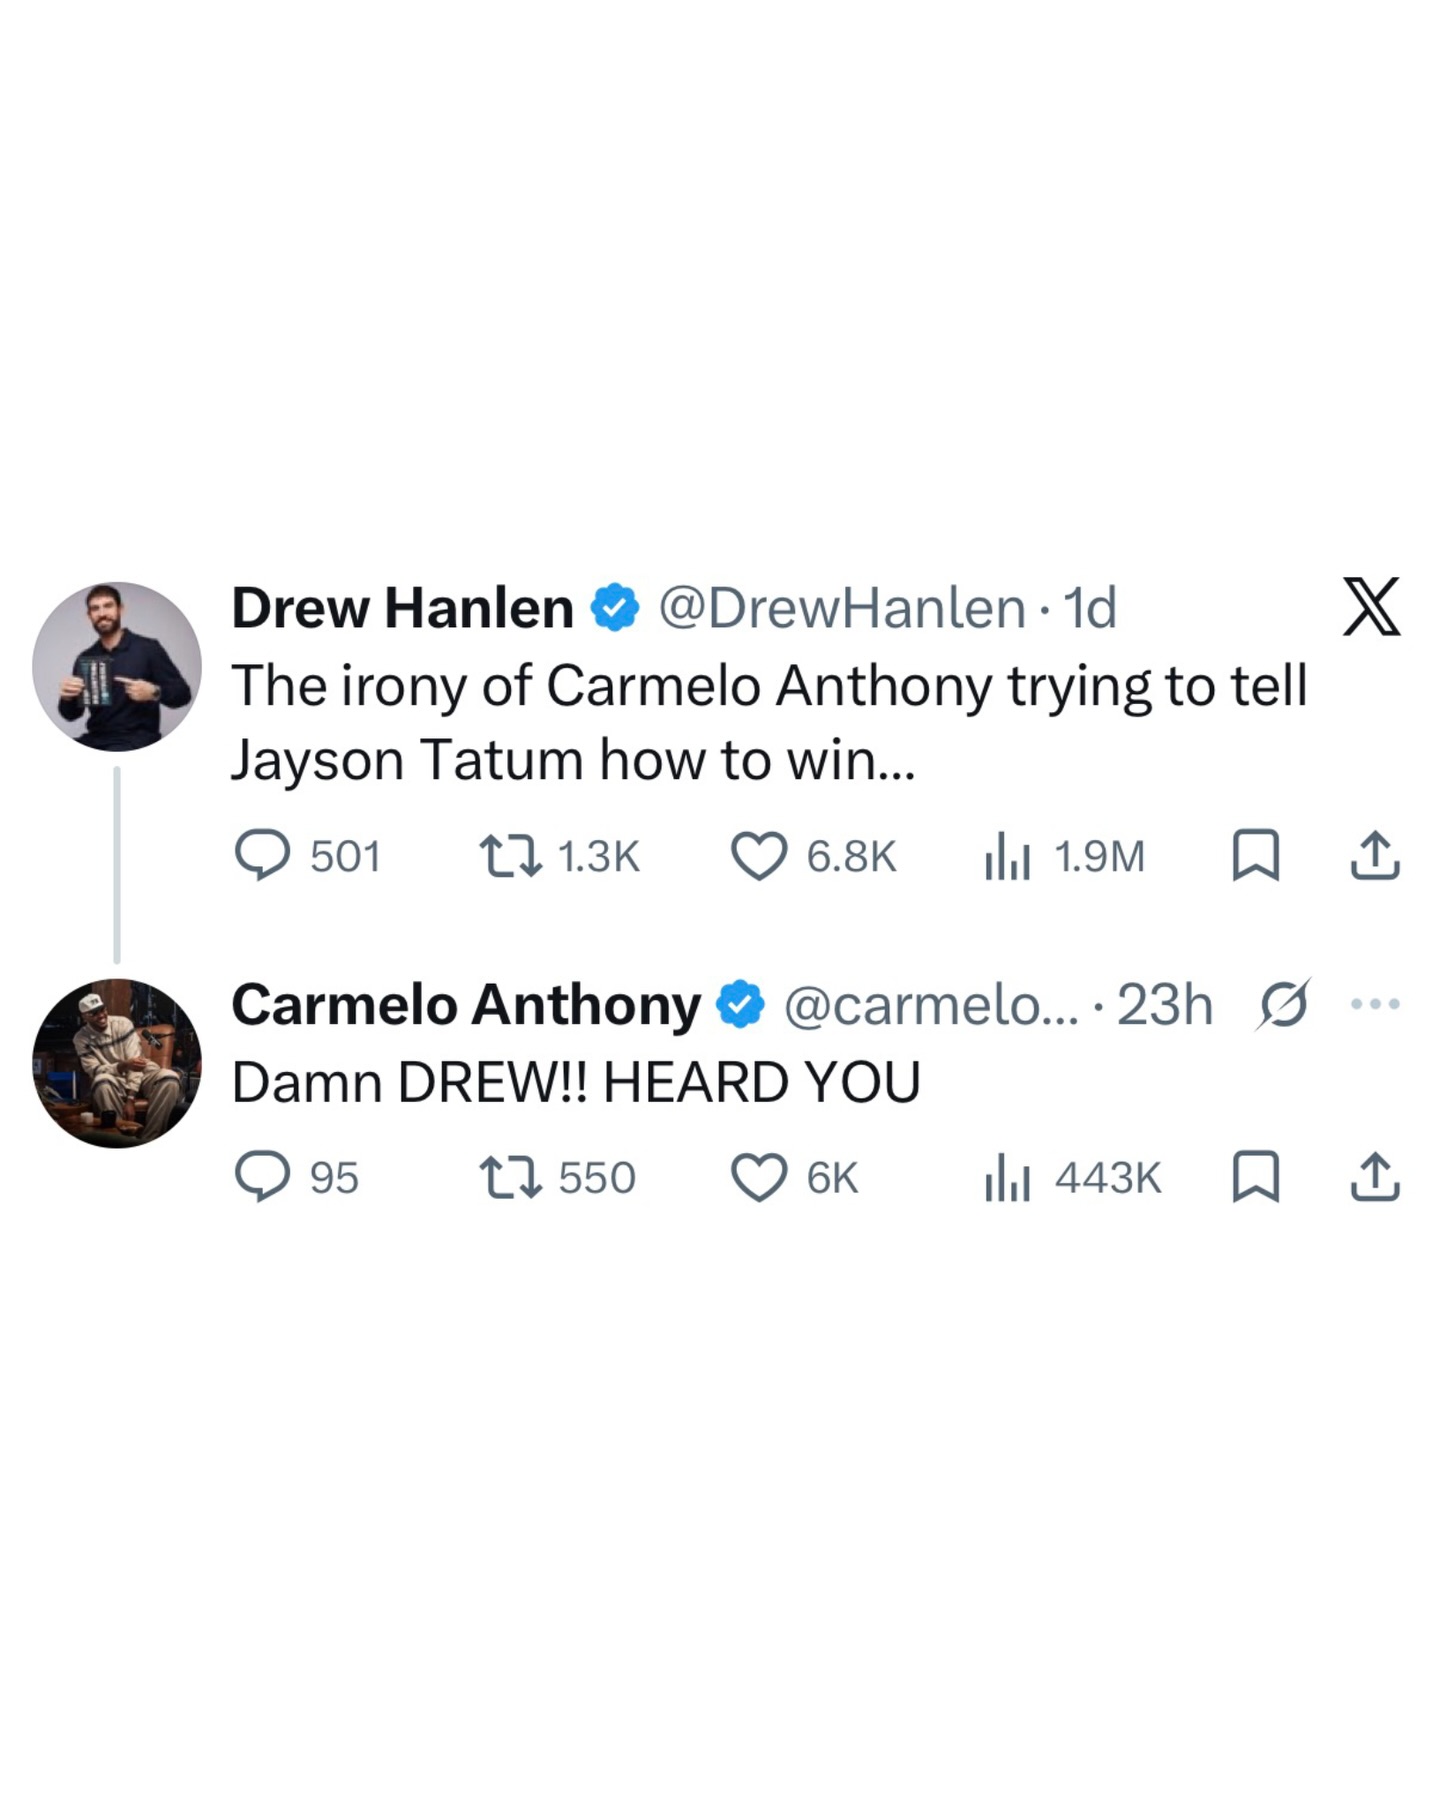Click the Grok slashed-circle icon
Screen dimensions: 1440x1798
click(x=1283, y=1003)
